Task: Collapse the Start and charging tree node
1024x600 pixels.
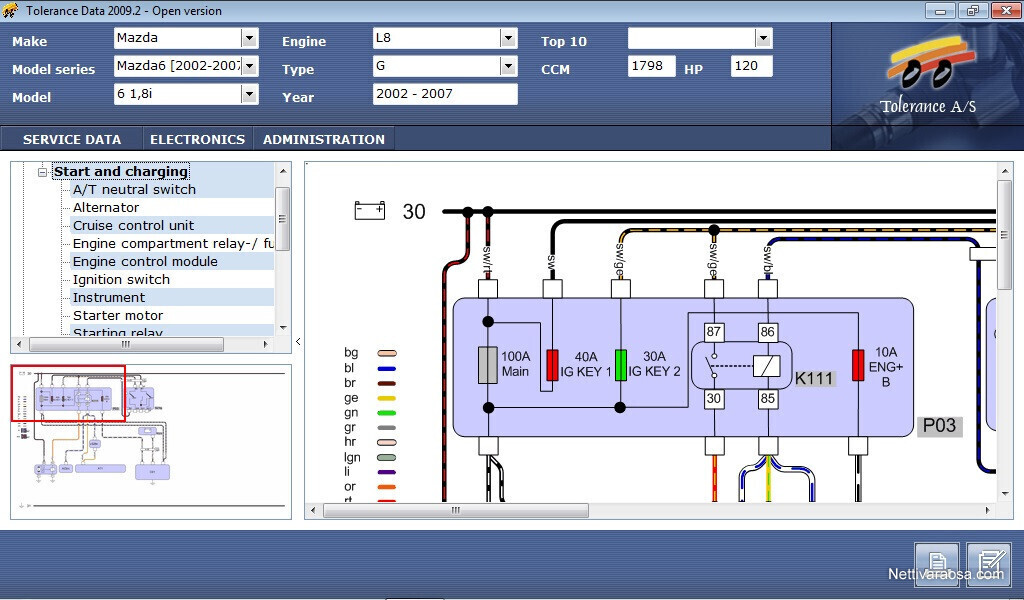Action: (x=42, y=172)
